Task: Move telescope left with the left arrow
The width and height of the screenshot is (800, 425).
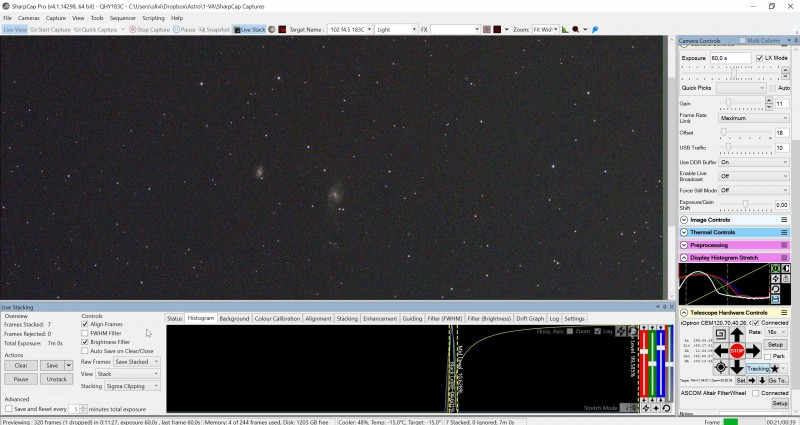Action: tap(720, 351)
